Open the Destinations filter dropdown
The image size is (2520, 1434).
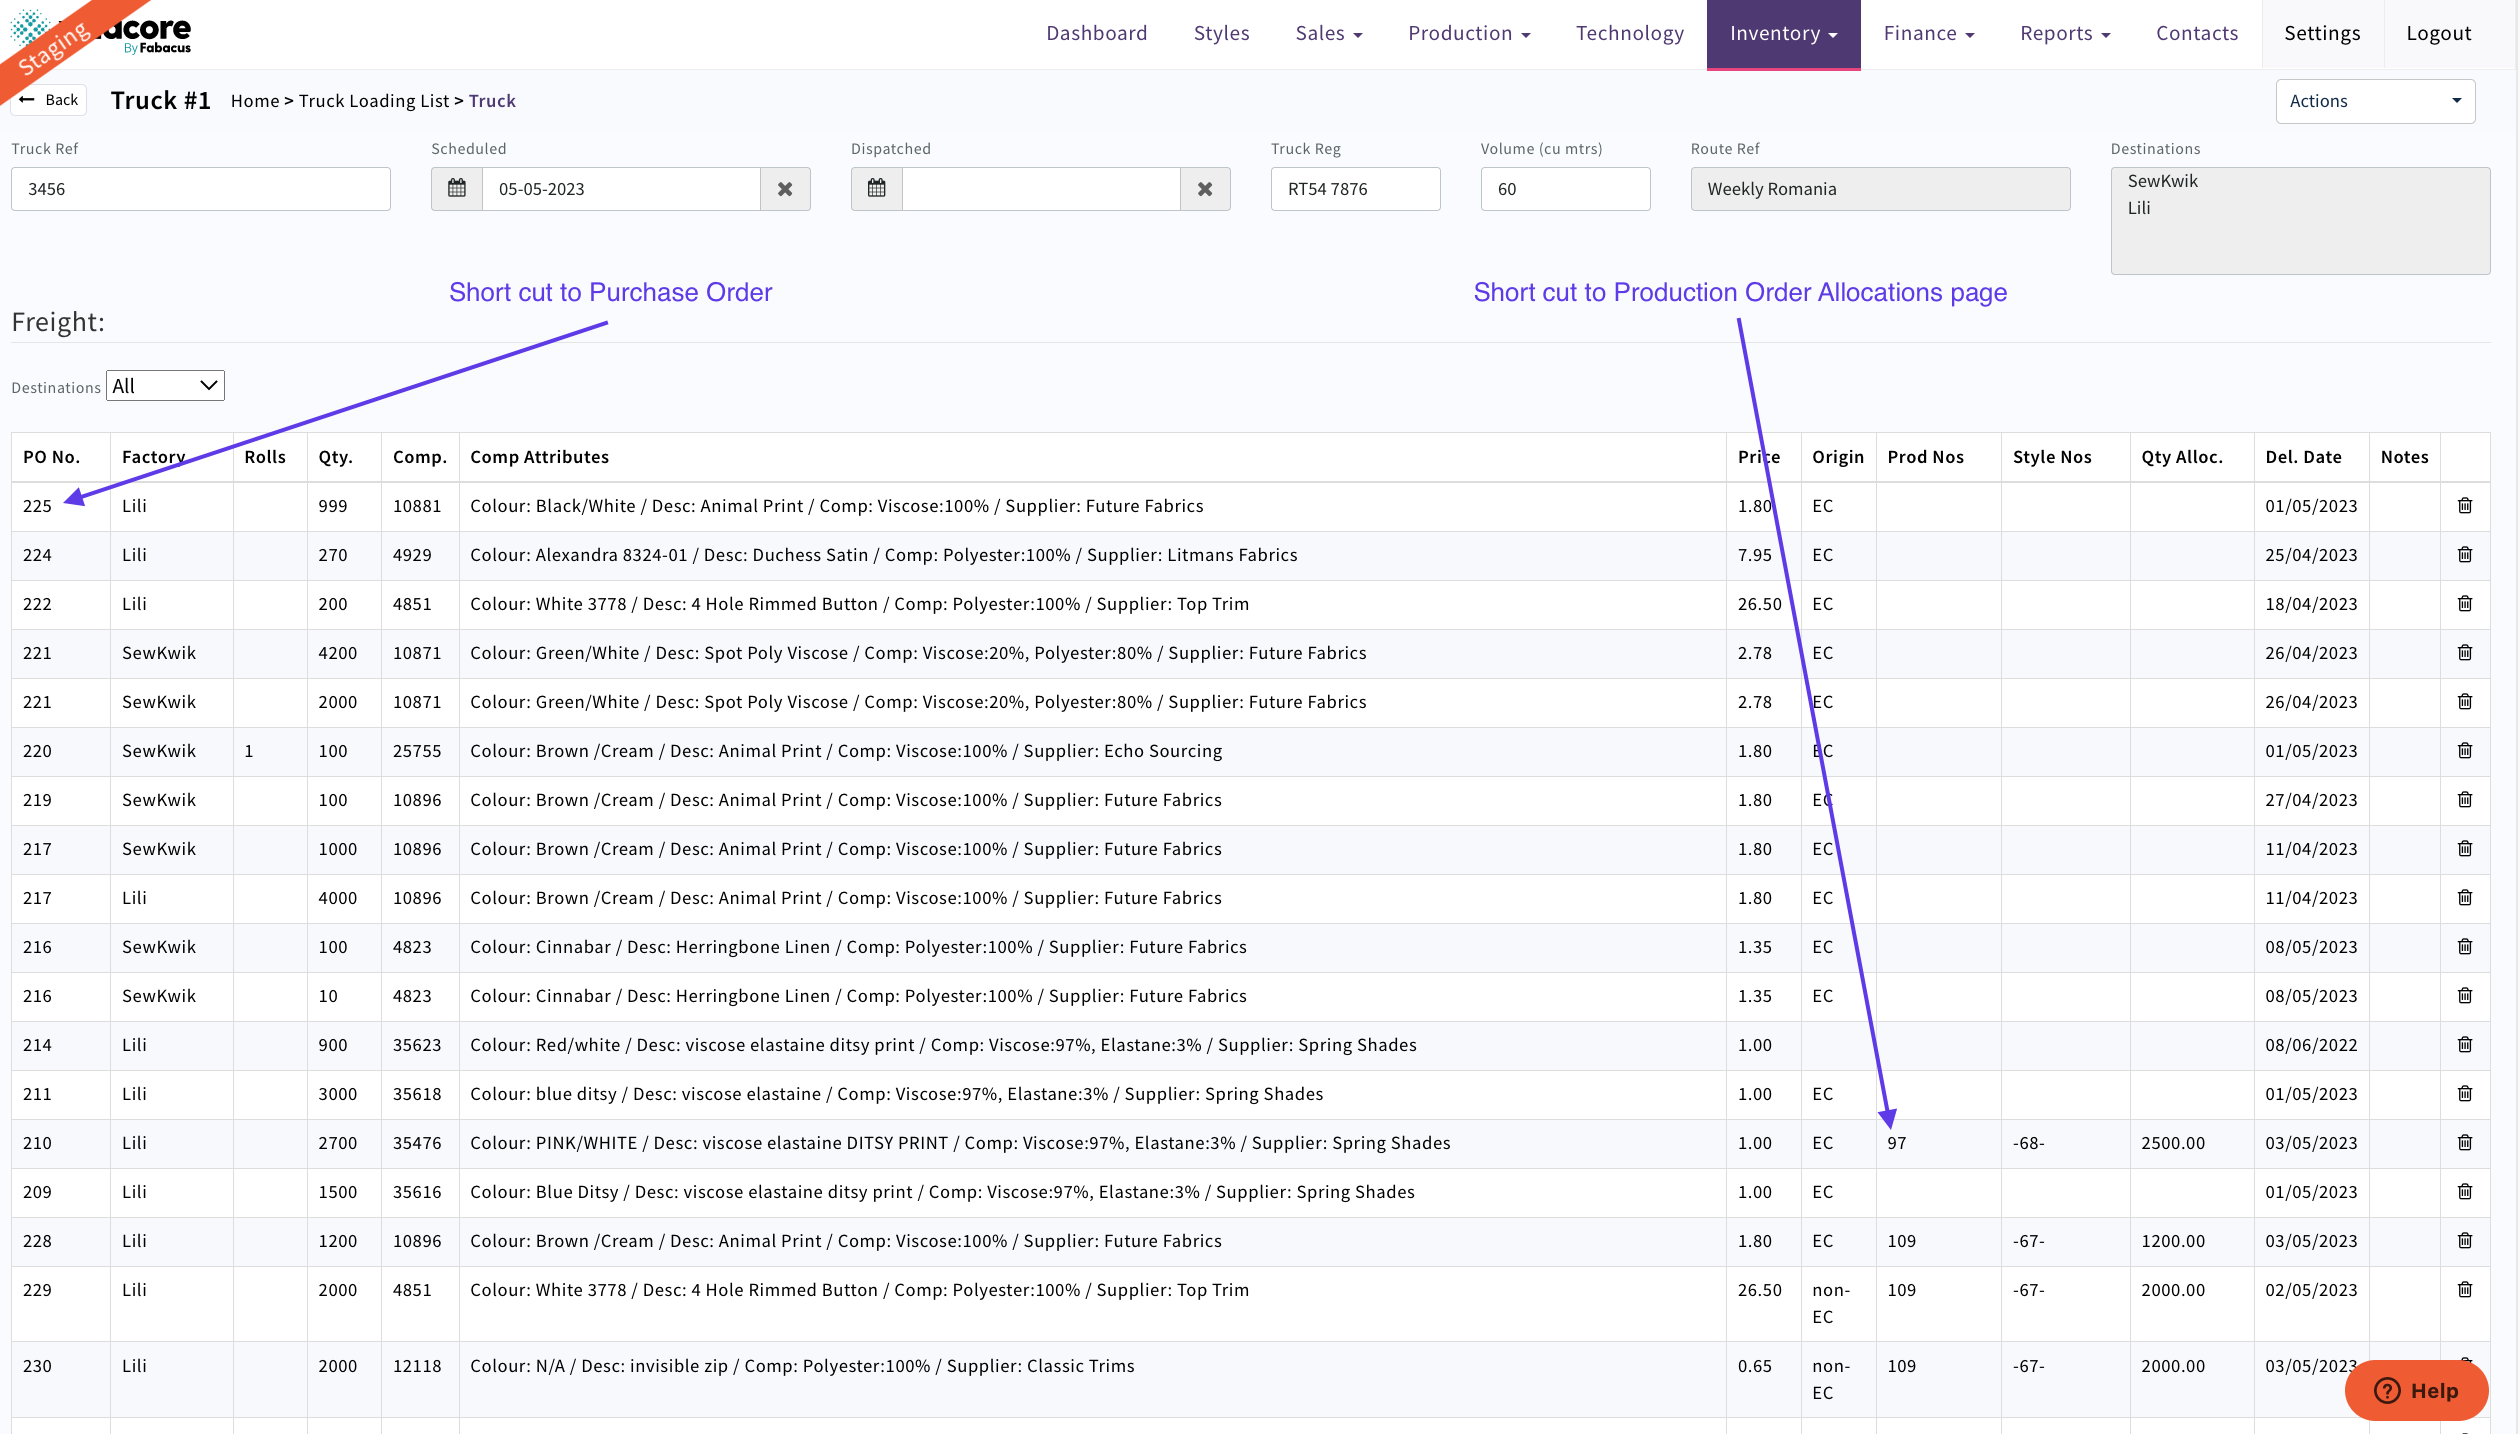pyautogui.click(x=165, y=386)
